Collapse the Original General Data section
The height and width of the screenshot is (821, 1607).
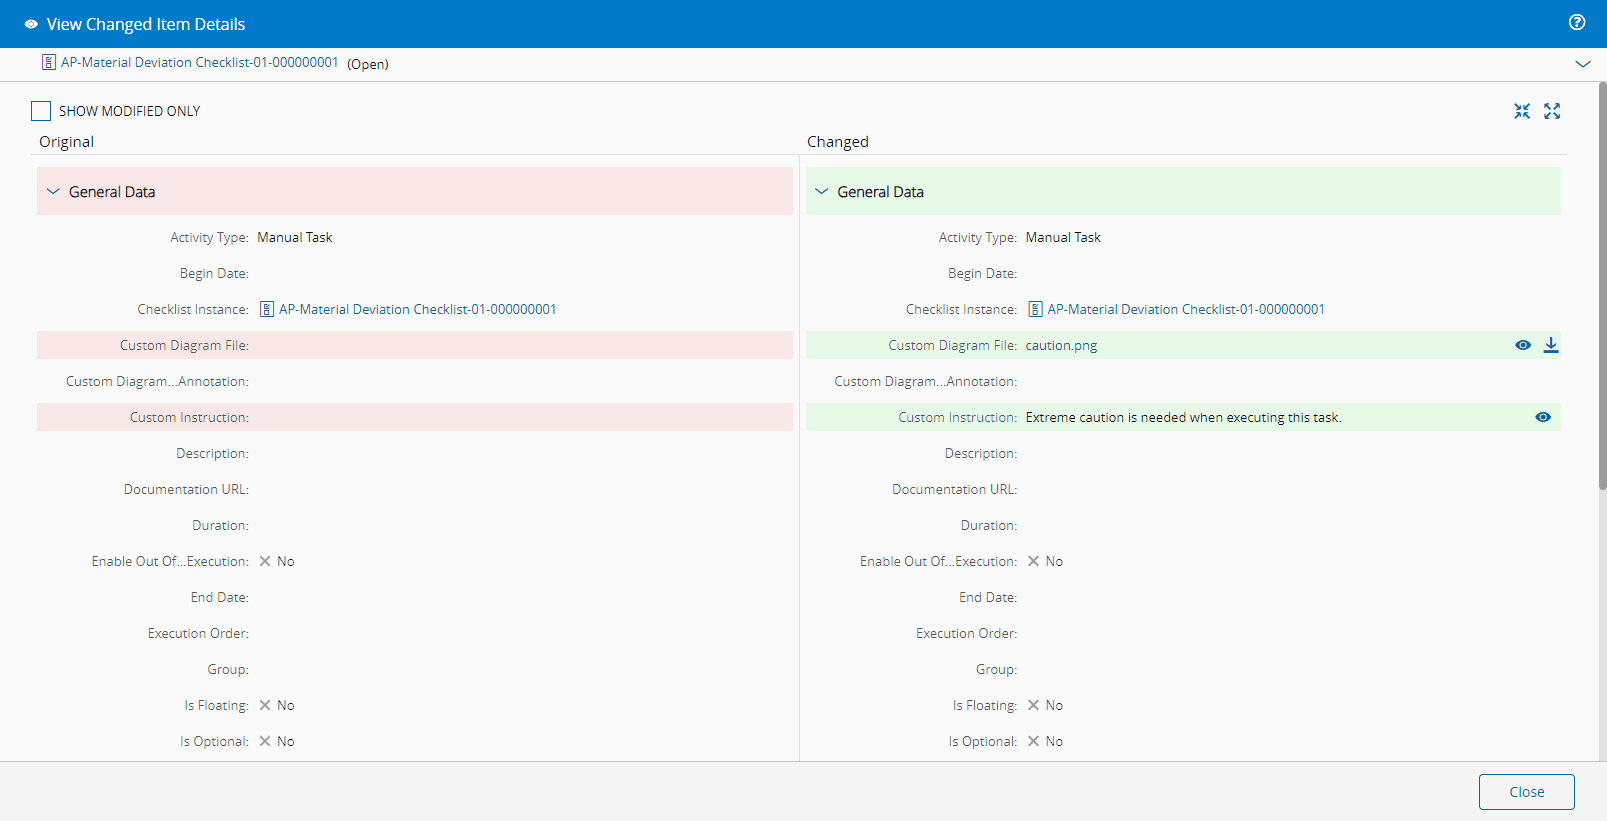pos(54,192)
